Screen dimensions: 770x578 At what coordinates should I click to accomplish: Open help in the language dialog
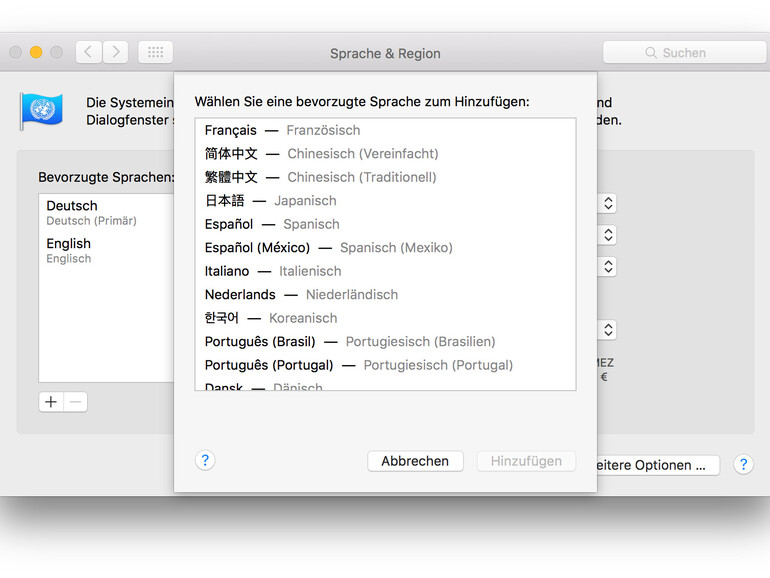click(x=205, y=460)
